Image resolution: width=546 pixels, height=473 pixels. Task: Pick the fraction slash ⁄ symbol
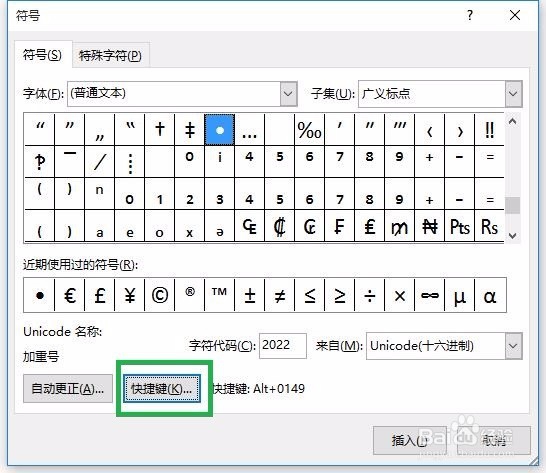point(100,162)
